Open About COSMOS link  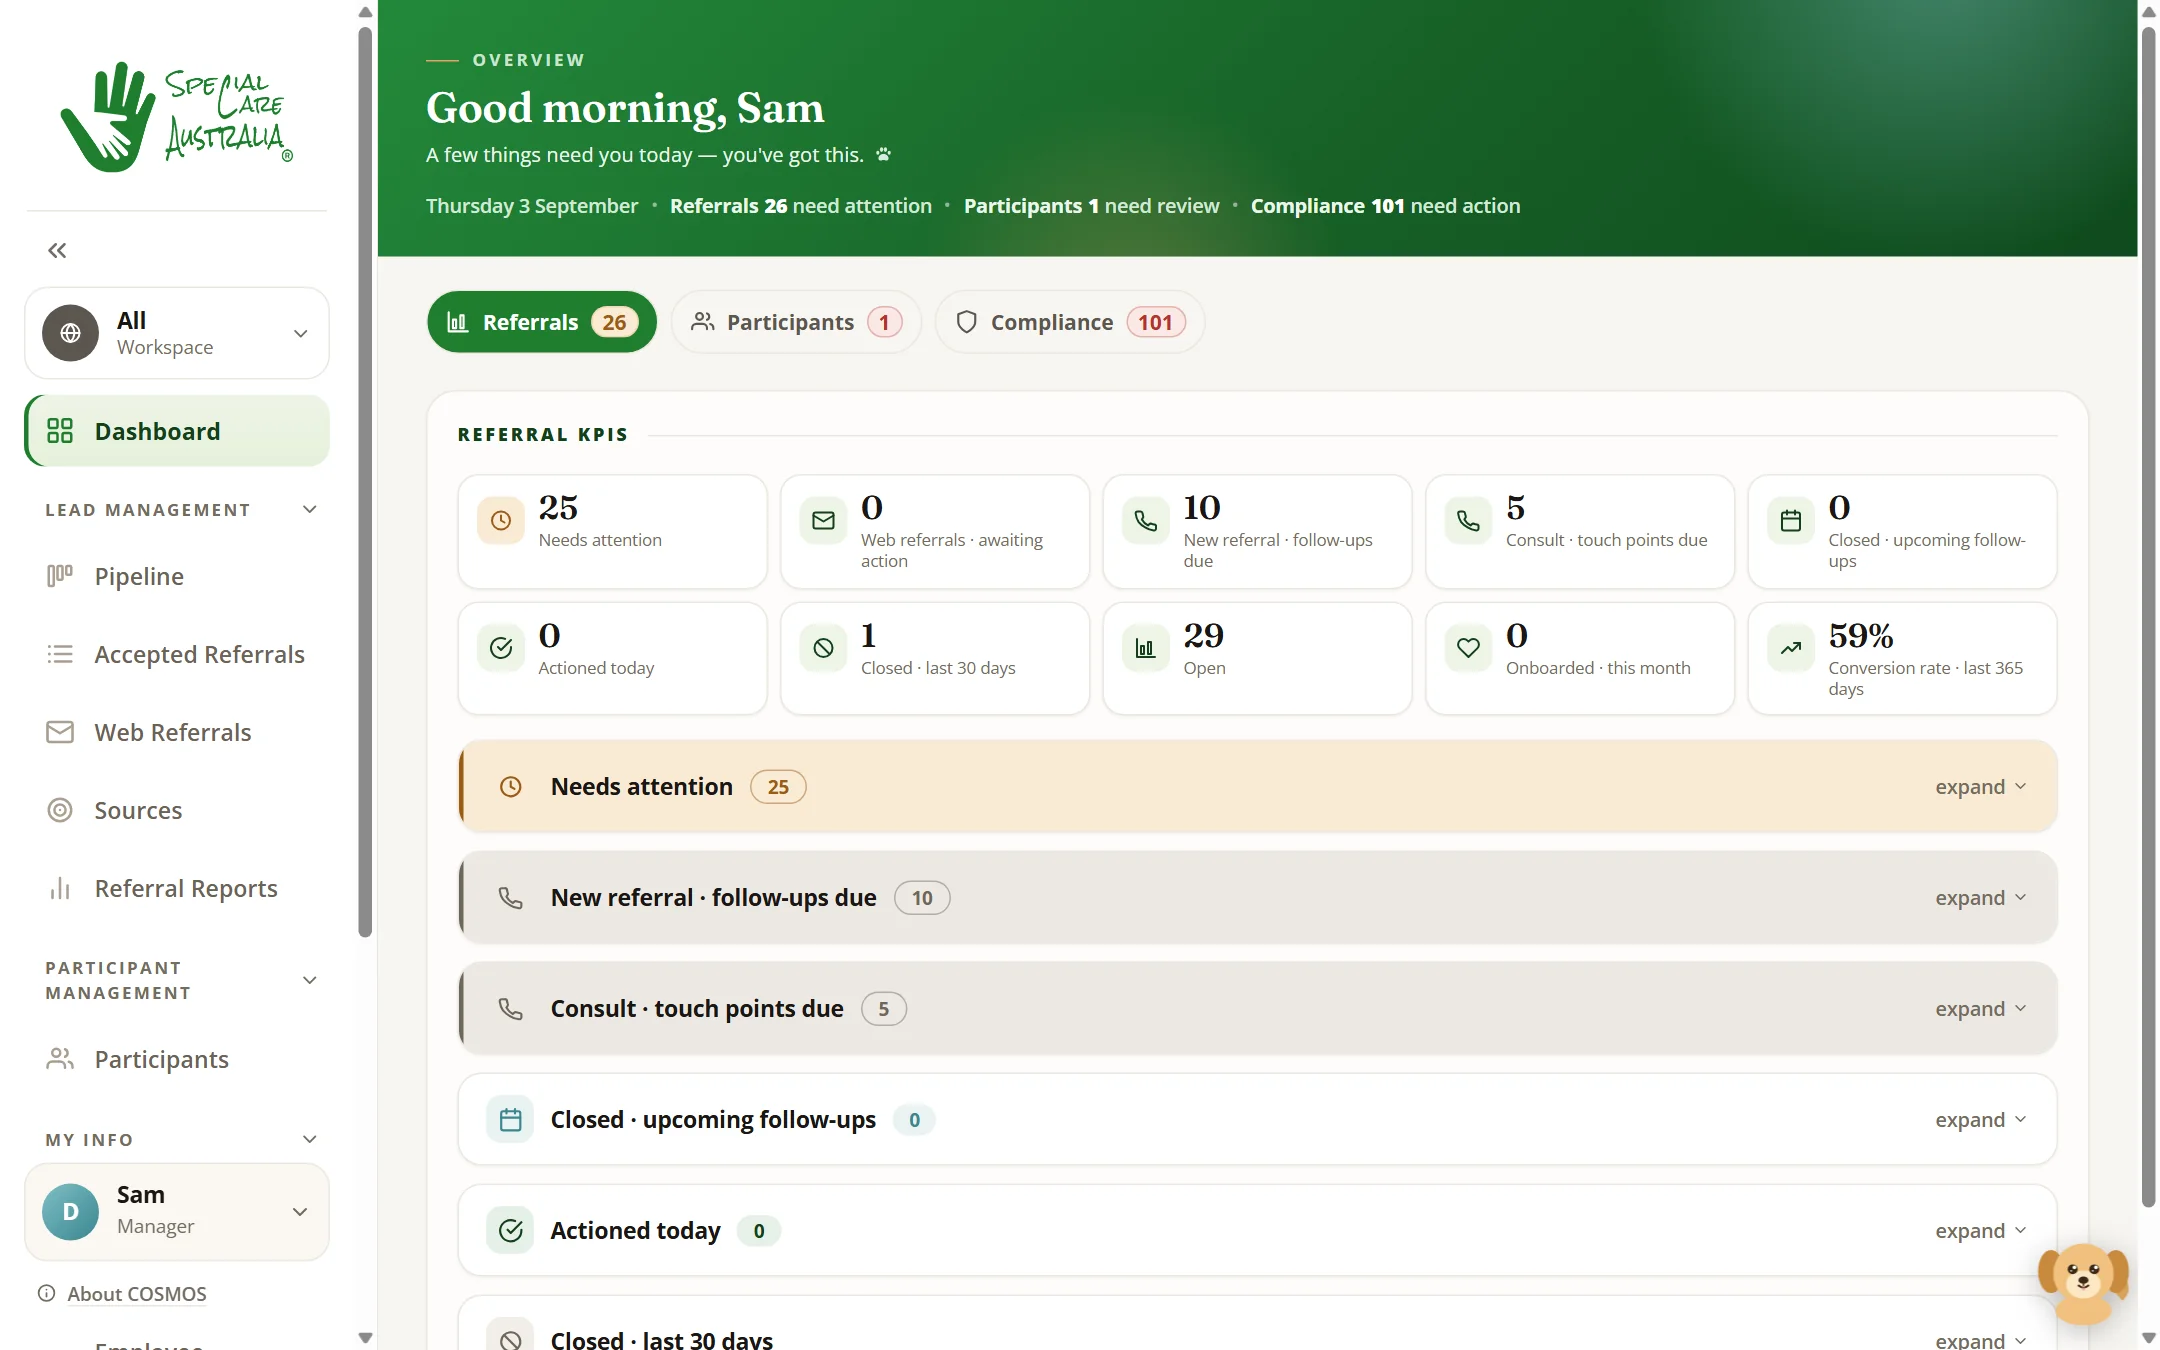tap(137, 1294)
